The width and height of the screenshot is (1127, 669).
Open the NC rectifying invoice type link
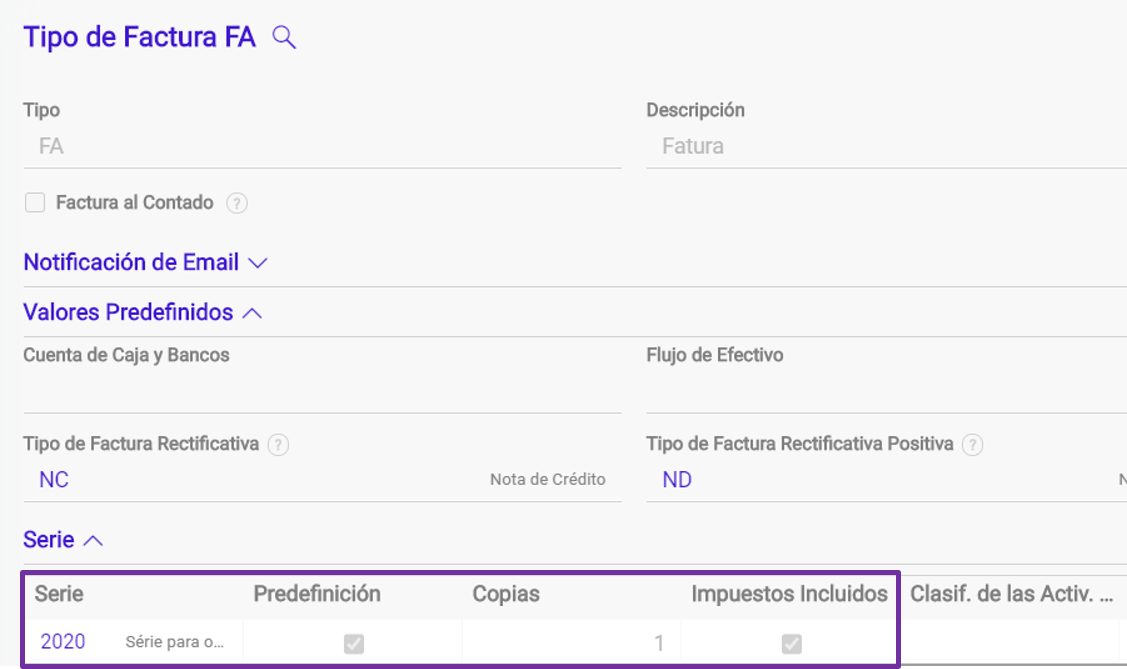click(x=54, y=480)
